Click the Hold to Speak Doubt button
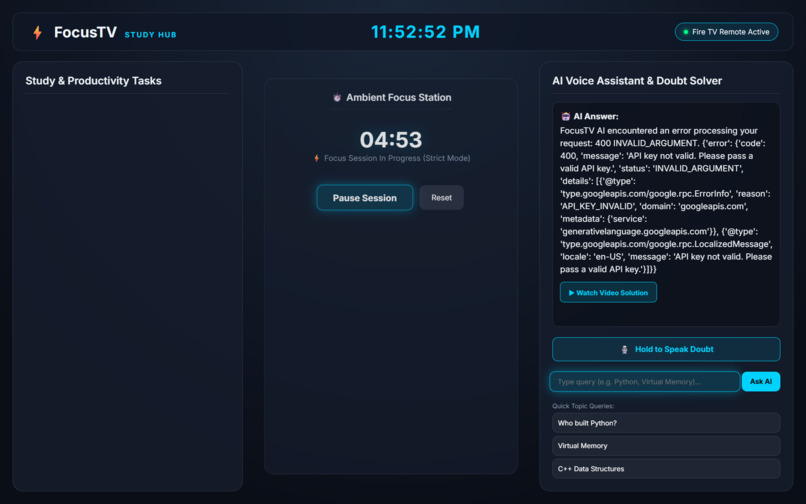The image size is (806, 504). click(x=666, y=349)
